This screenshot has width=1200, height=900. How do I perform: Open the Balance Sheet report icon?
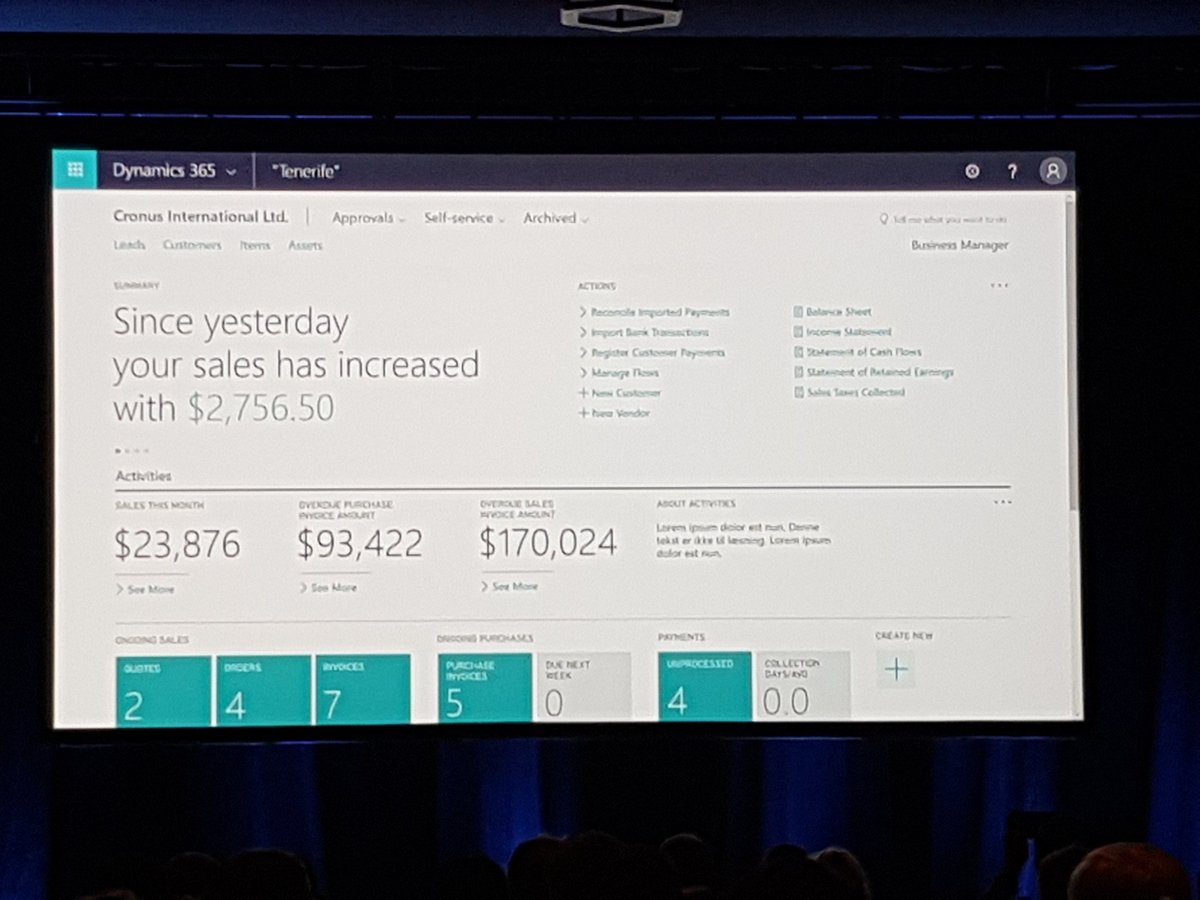pyautogui.click(x=798, y=312)
